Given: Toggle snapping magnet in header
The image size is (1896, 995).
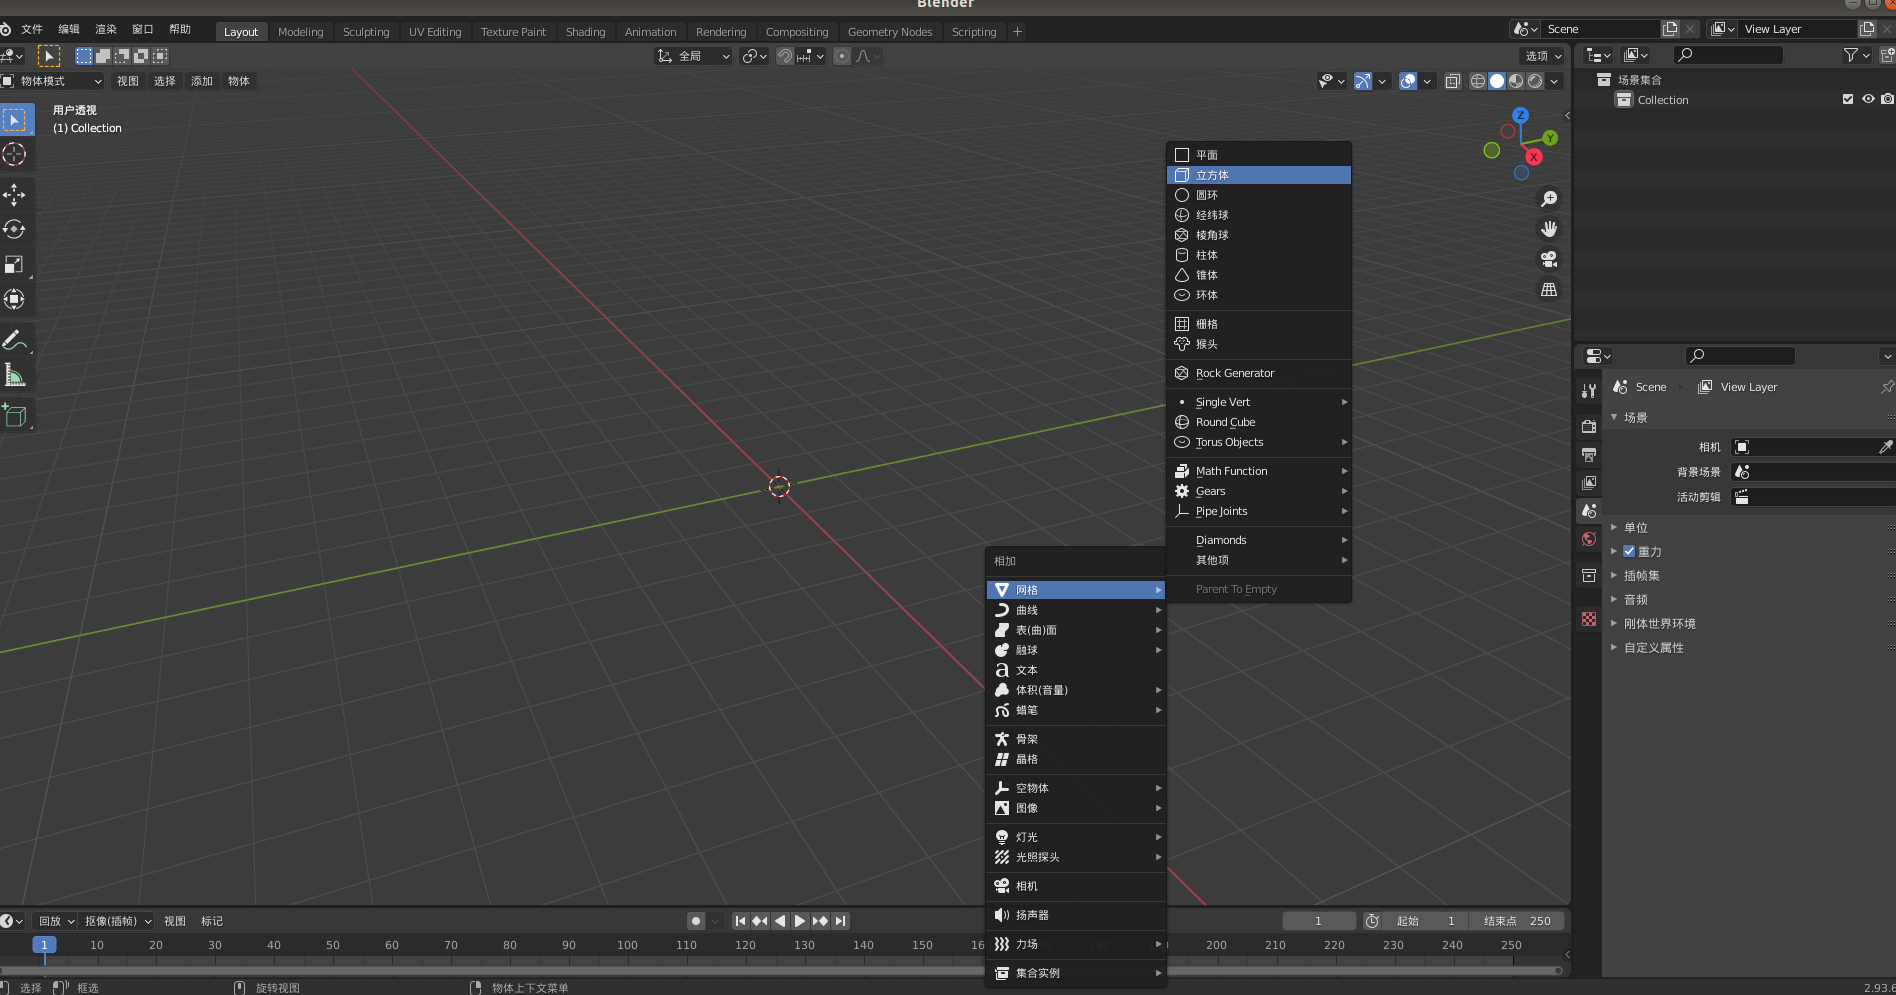Looking at the screenshot, I should (785, 56).
